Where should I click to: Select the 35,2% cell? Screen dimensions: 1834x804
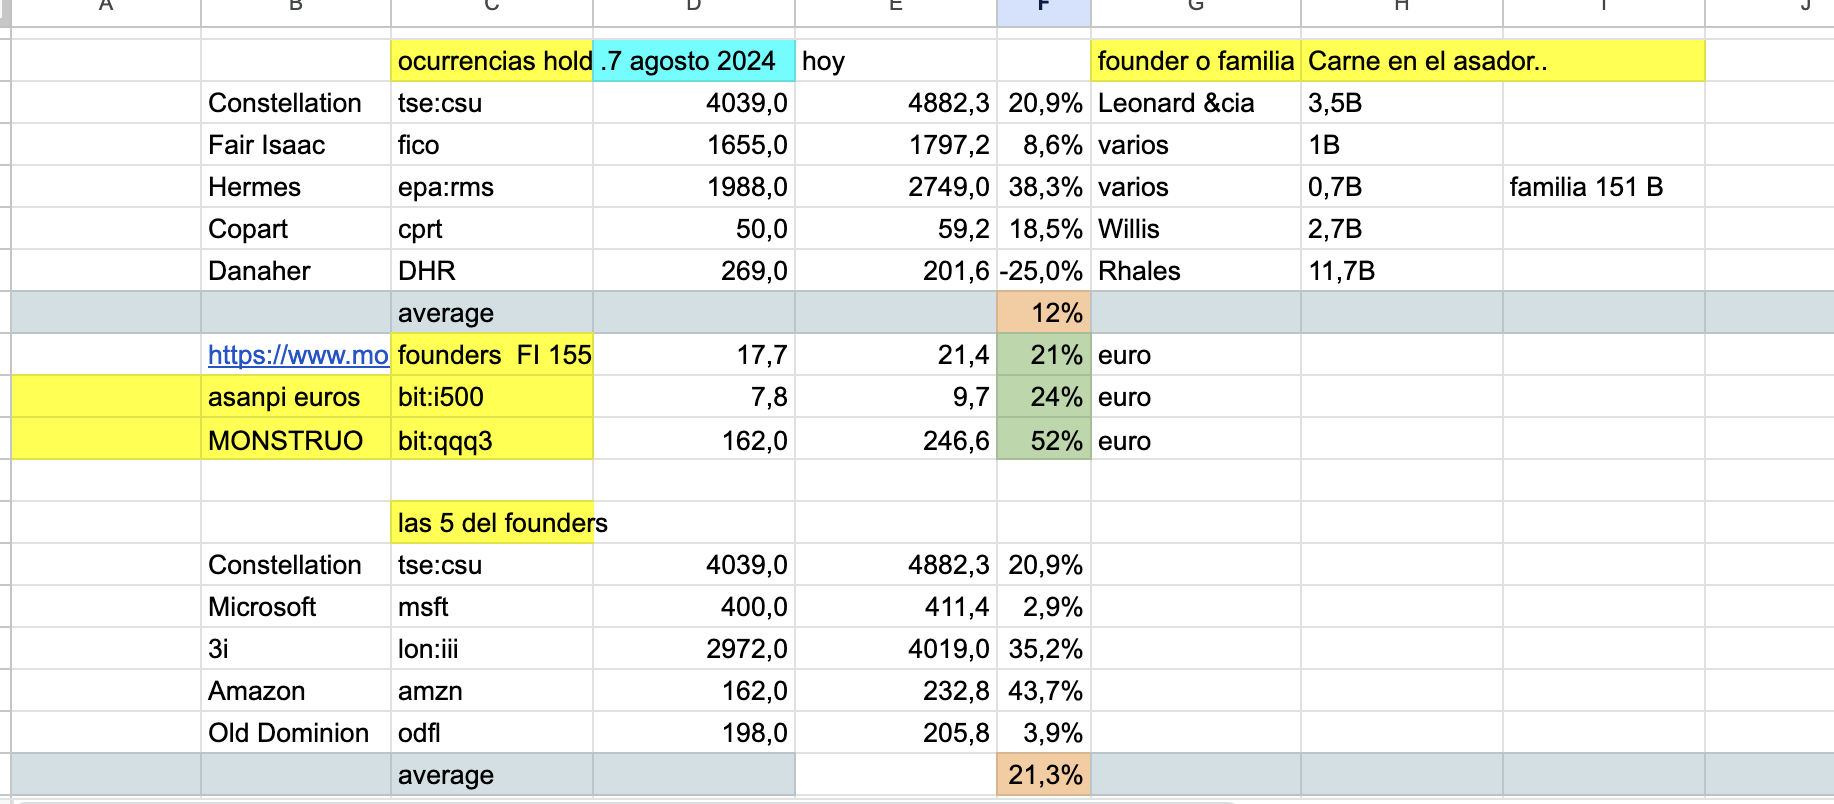[1044, 649]
